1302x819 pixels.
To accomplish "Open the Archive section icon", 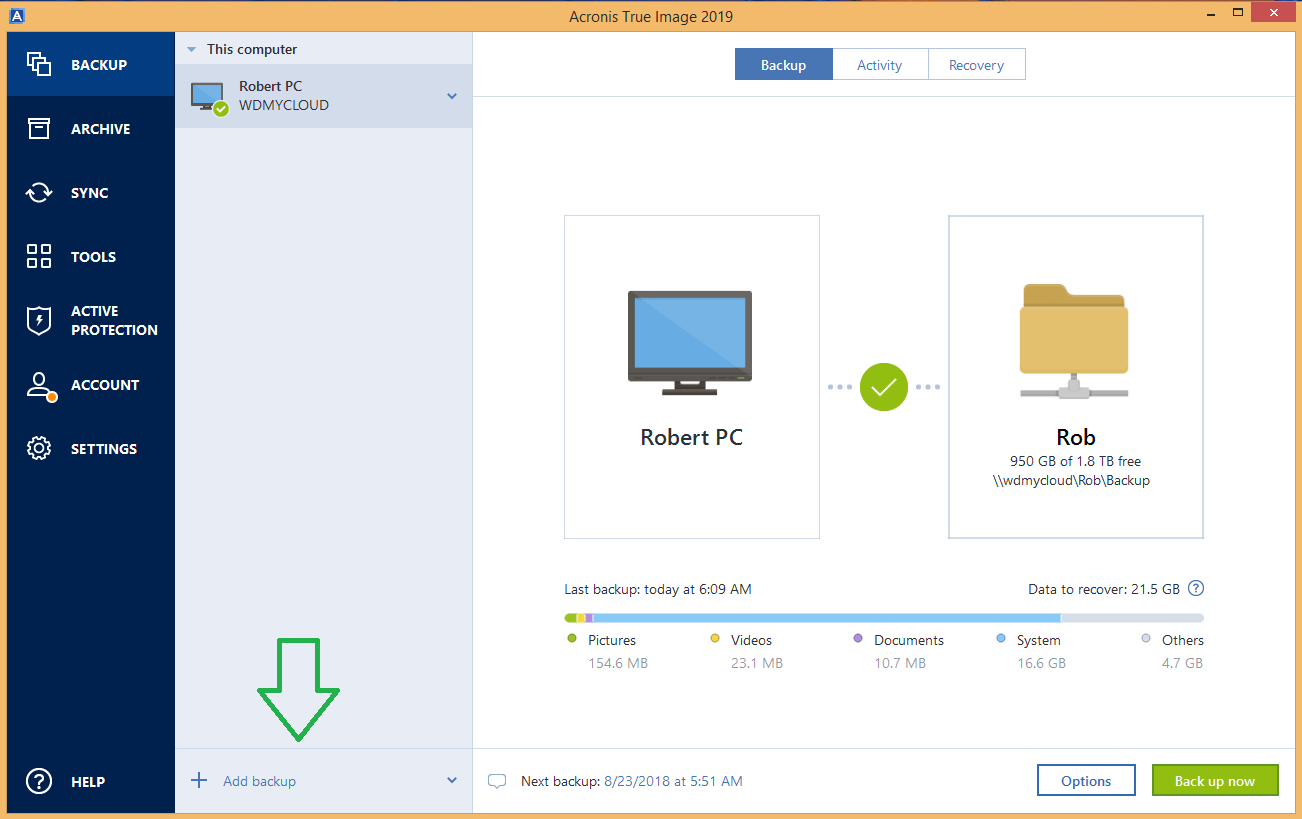I will [x=39, y=129].
